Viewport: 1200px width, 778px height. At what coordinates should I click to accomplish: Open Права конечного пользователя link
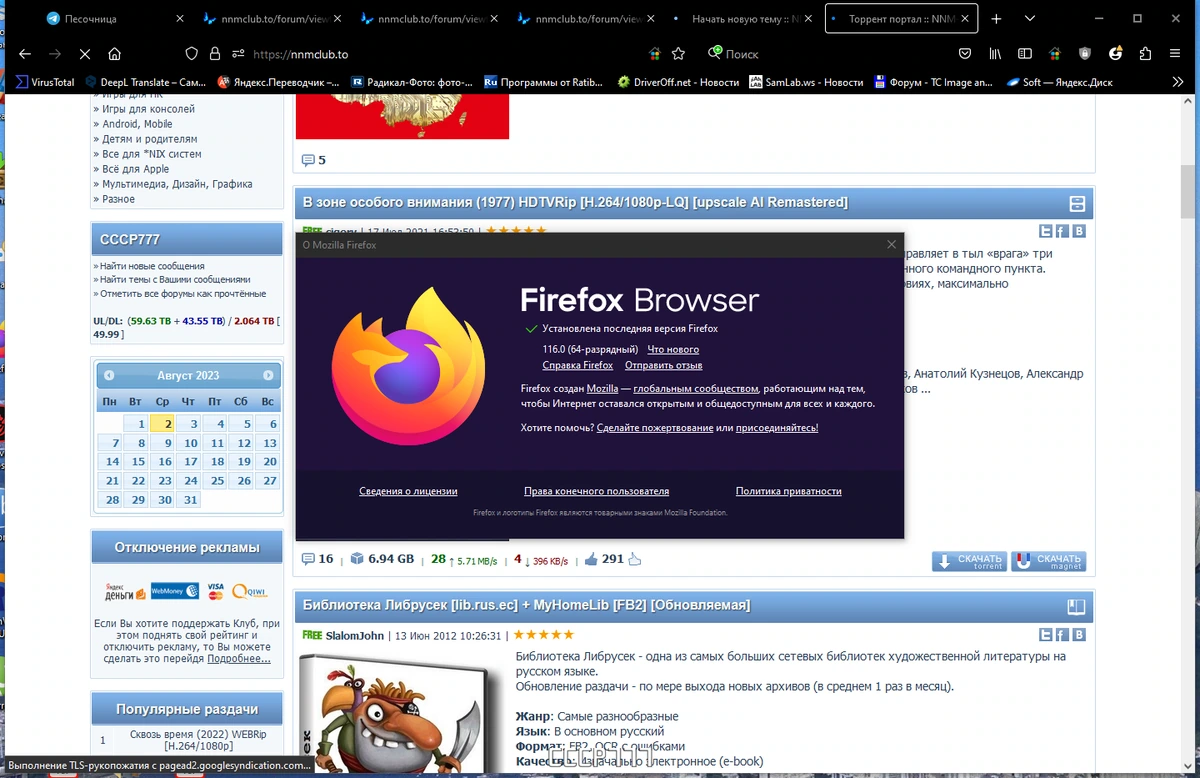click(x=596, y=491)
